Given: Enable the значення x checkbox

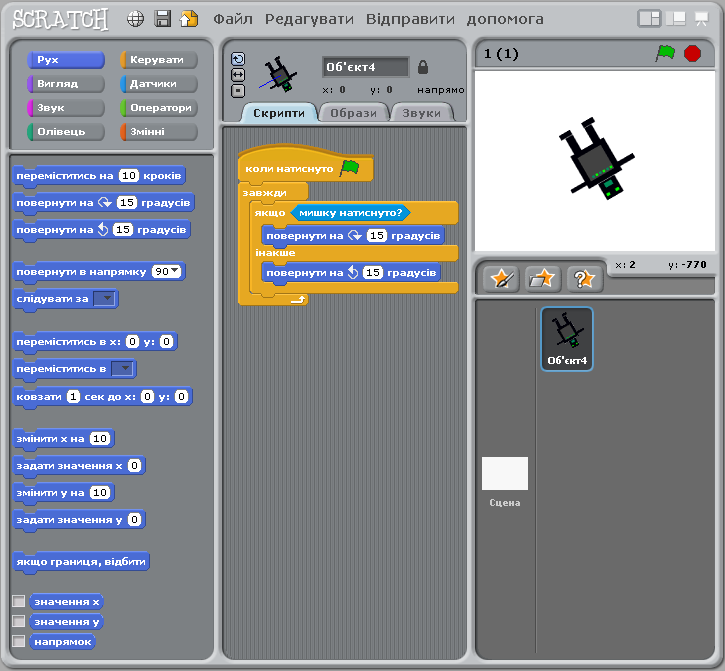Looking at the screenshot, I should click(x=18, y=601).
